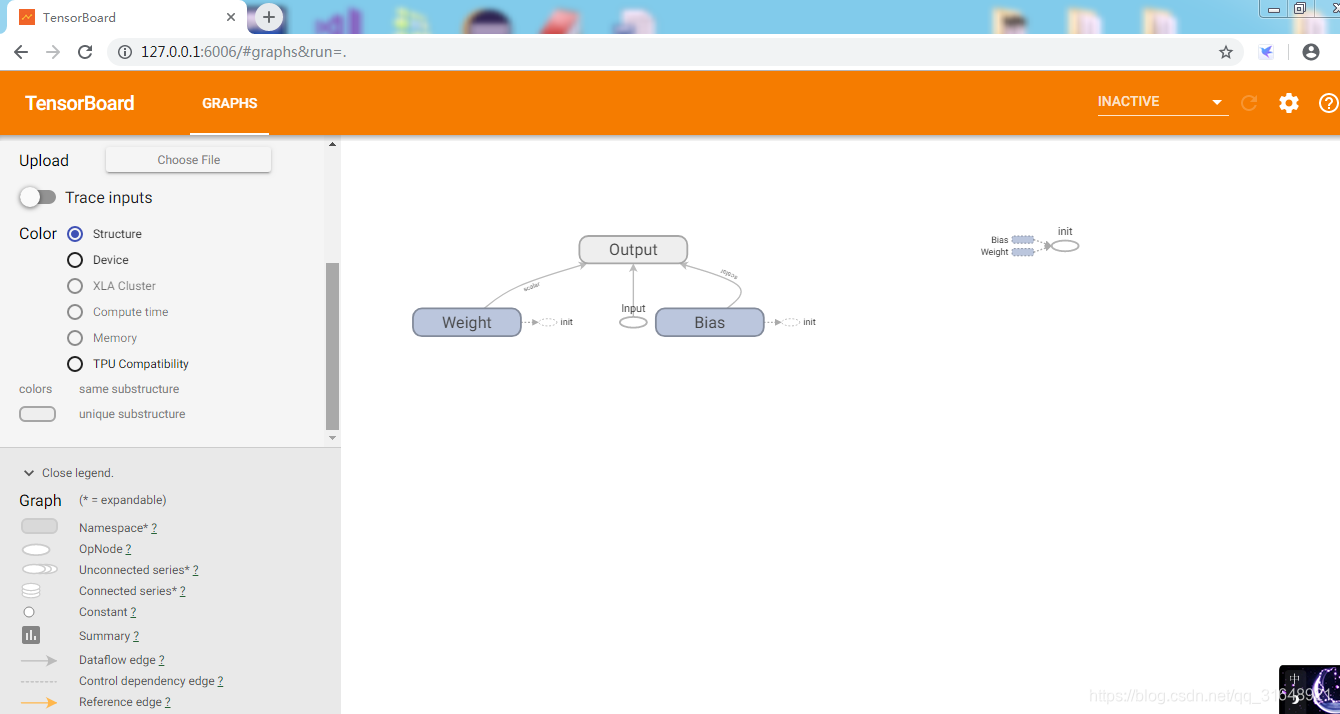Click the Summary legend icon
1340x714 pixels.
click(31, 635)
